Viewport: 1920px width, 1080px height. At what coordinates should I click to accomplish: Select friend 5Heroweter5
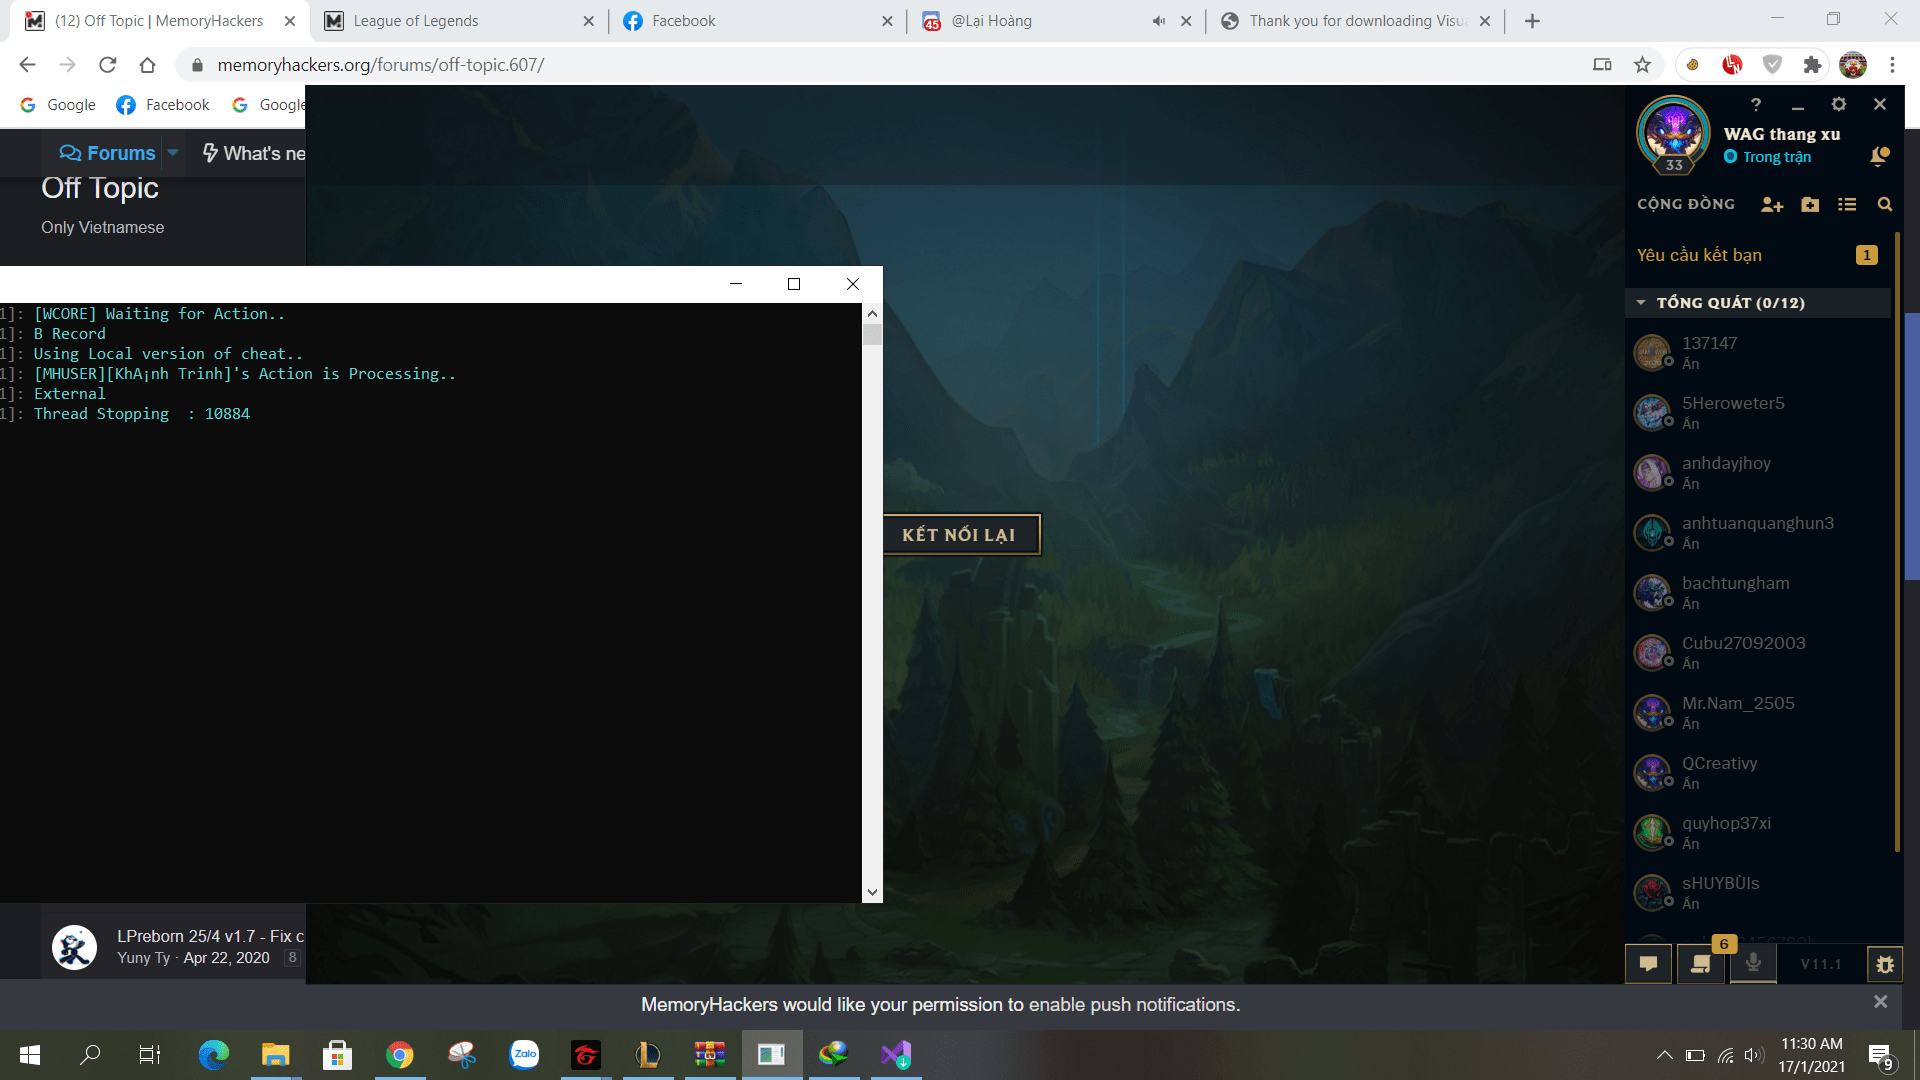point(1757,412)
